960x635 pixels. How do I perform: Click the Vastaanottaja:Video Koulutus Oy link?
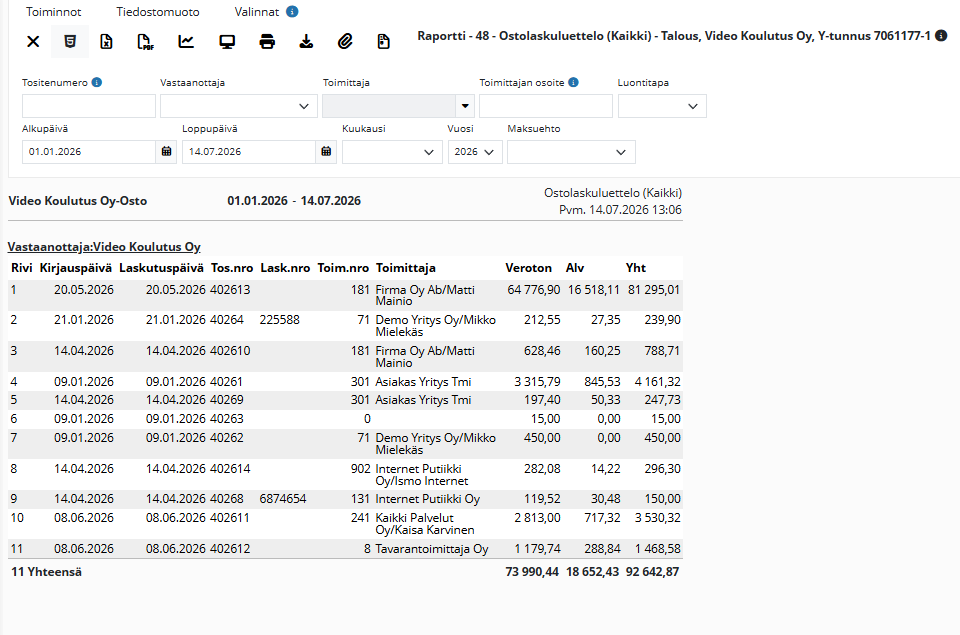[x=104, y=247]
